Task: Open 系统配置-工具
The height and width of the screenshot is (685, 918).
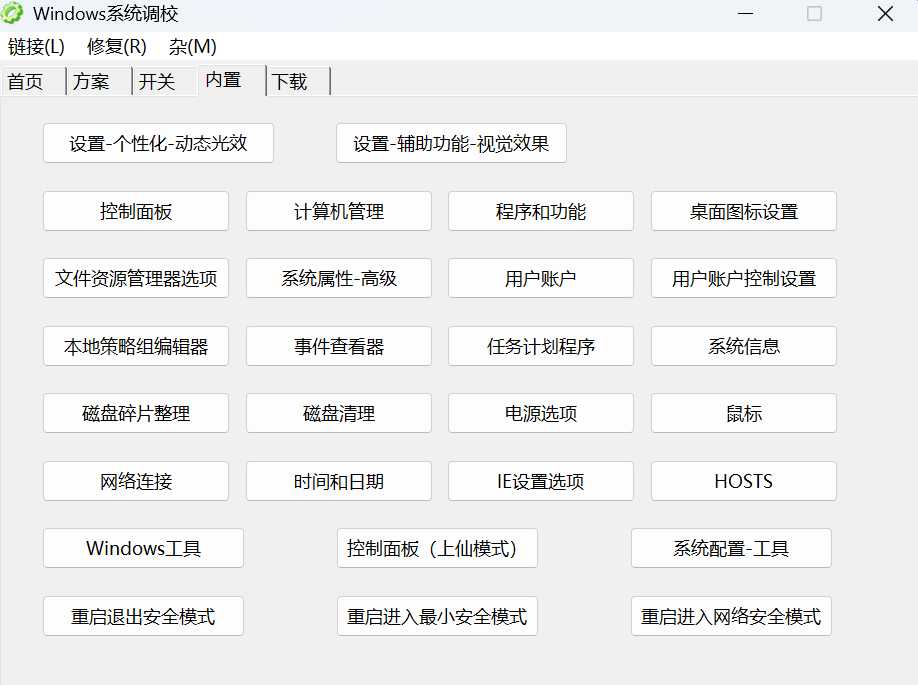Action: tap(731, 548)
